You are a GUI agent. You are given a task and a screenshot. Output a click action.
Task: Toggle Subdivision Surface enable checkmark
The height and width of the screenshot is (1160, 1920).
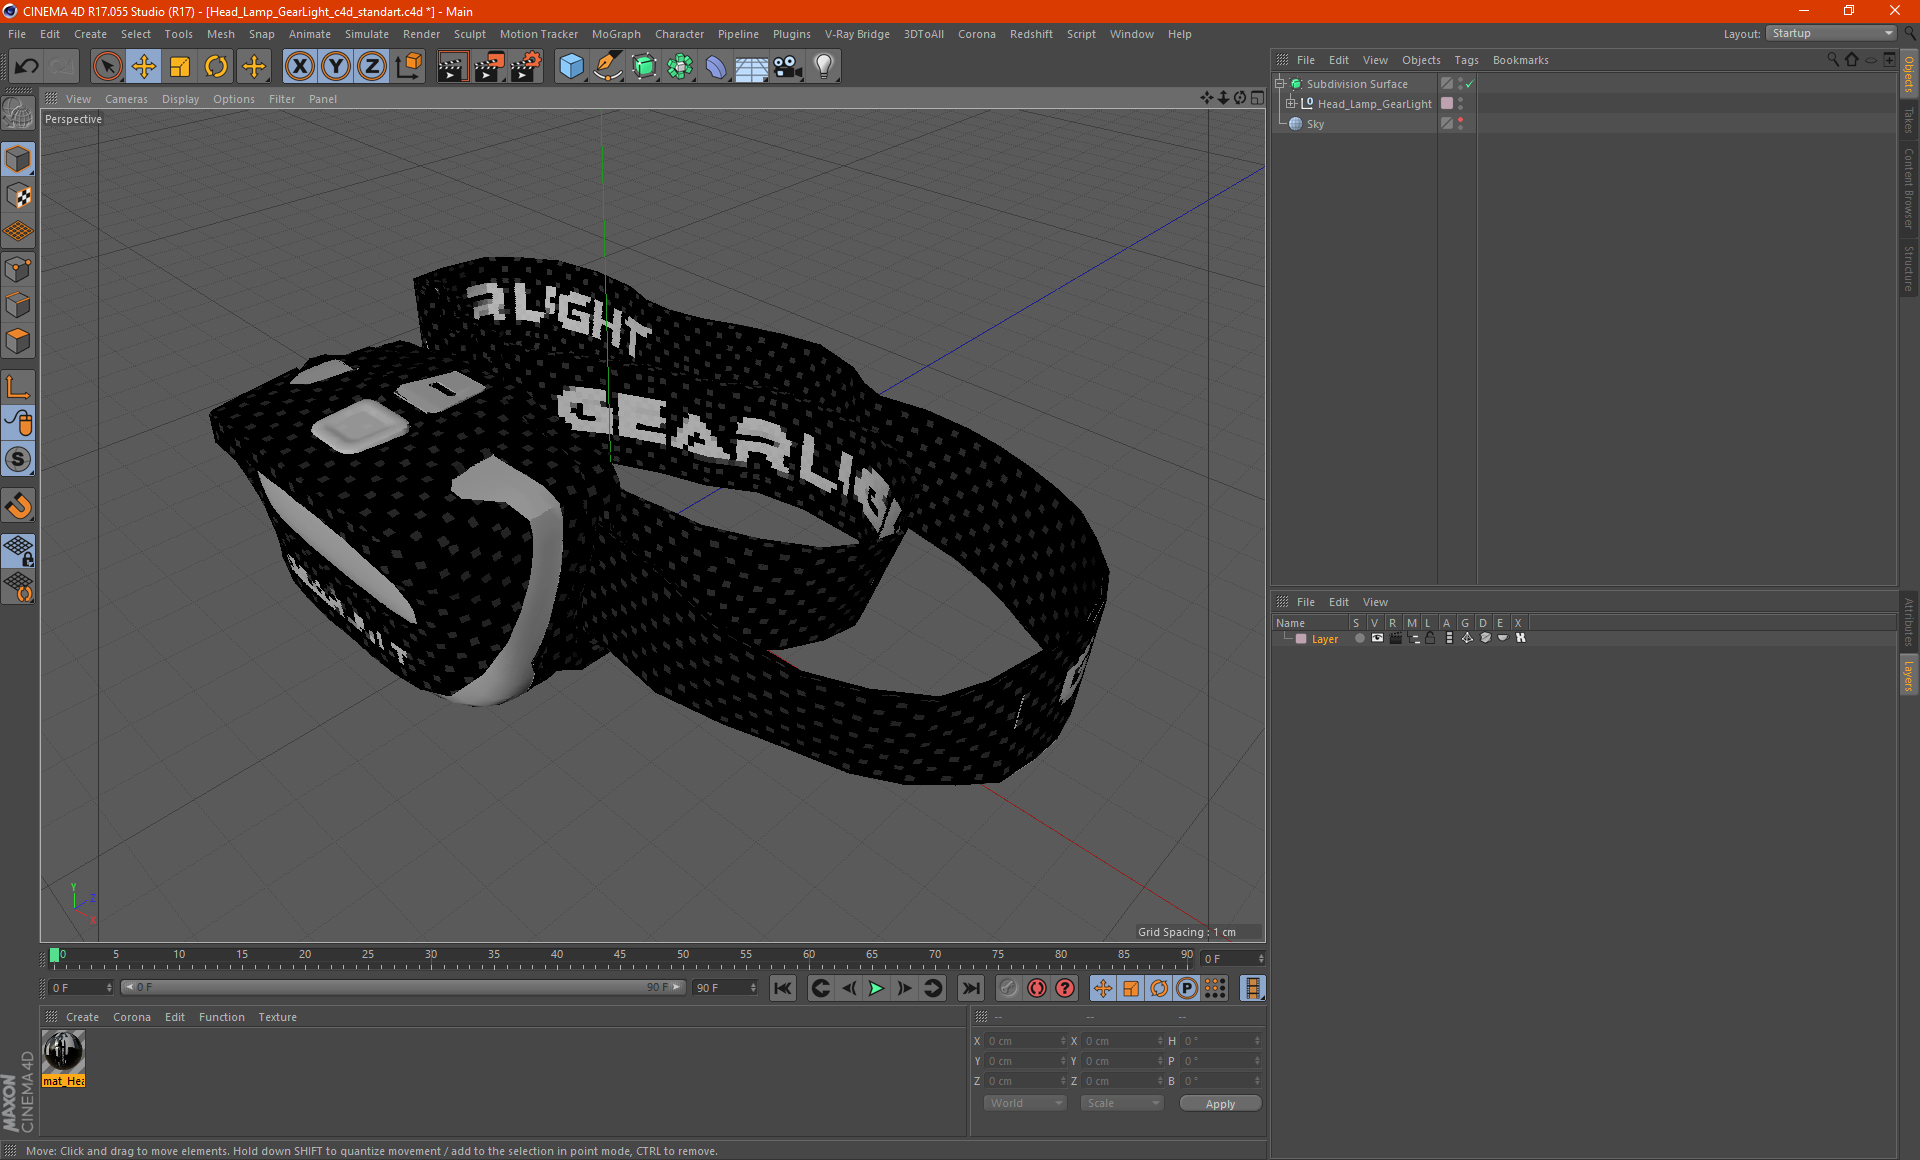(x=1469, y=84)
